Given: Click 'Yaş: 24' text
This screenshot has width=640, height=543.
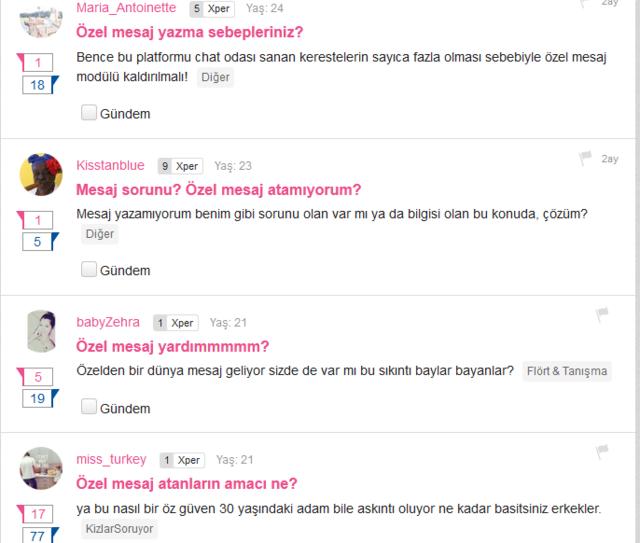Looking at the screenshot, I should pyautogui.click(x=264, y=8).
